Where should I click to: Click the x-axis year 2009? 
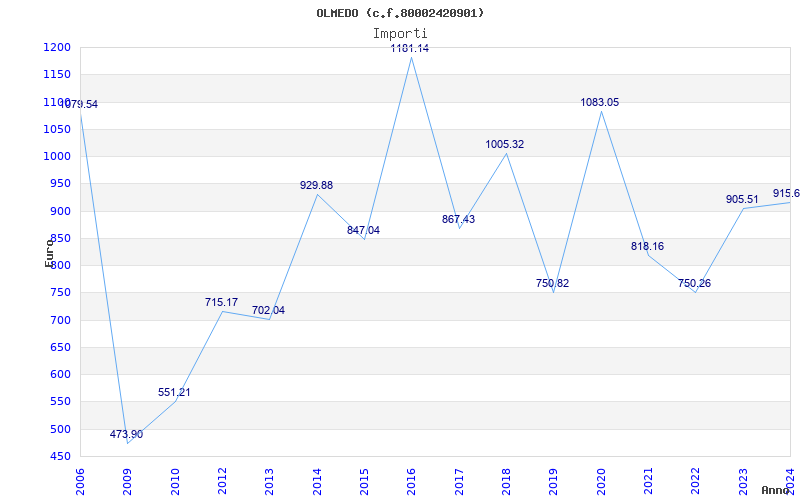point(128,482)
